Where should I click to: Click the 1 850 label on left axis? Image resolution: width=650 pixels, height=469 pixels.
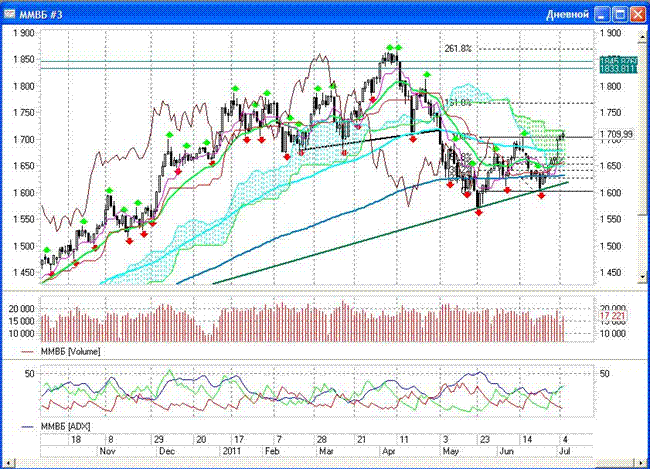coord(23,60)
